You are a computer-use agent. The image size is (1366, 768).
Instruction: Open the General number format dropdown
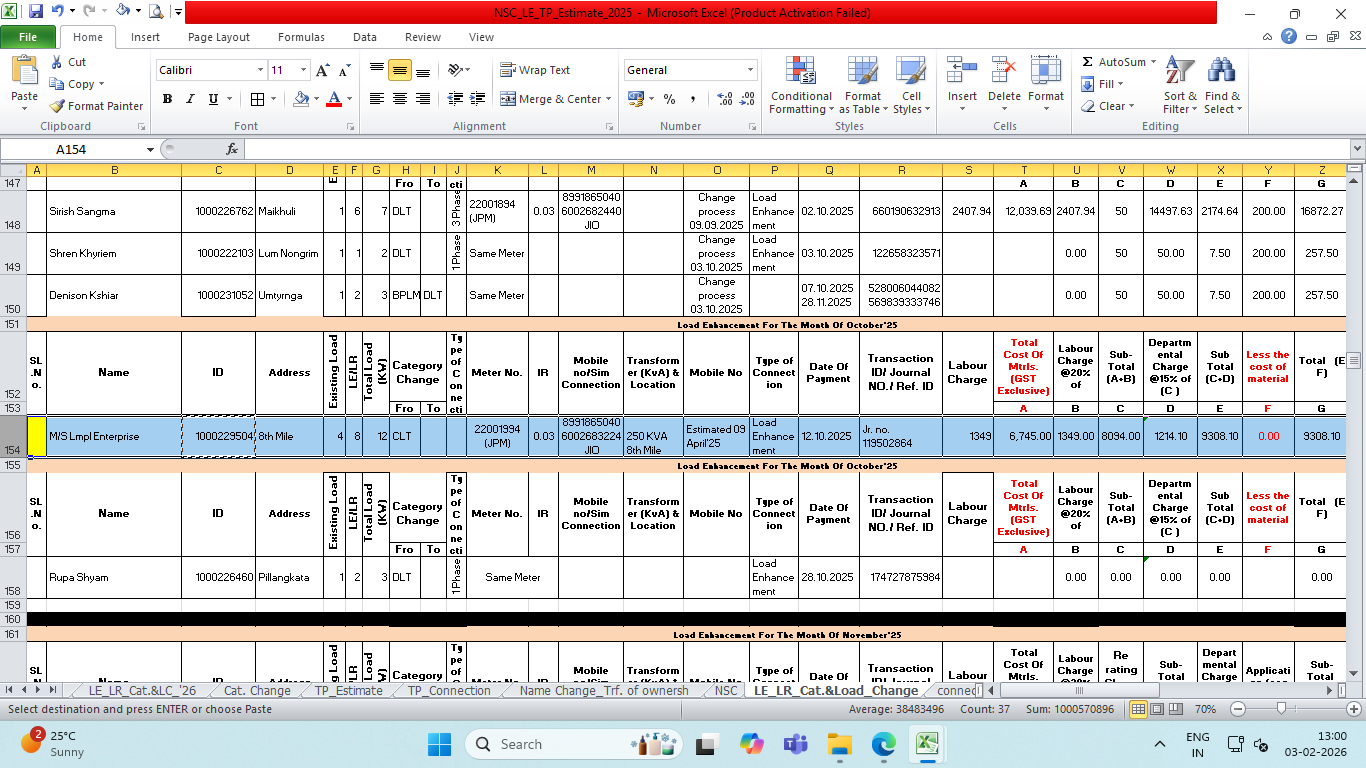point(750,70)
